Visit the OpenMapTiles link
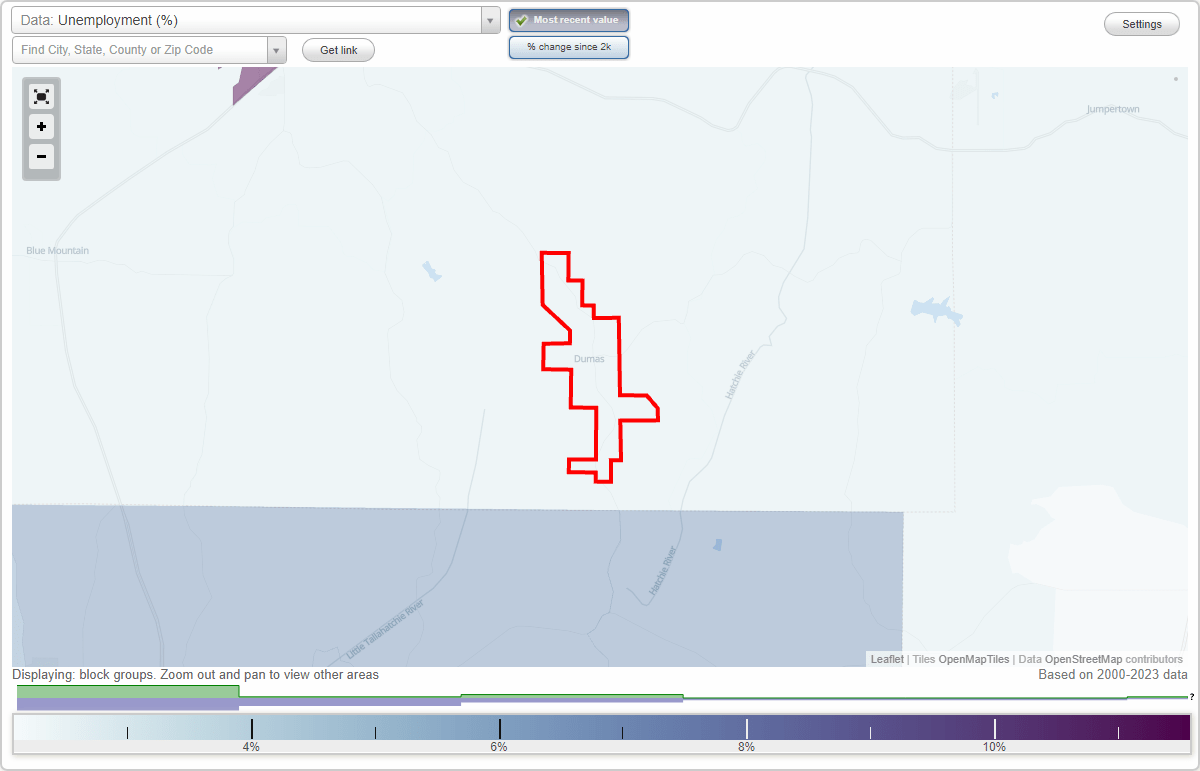This screenshot has height=771, width=1200. pos(973,659)
